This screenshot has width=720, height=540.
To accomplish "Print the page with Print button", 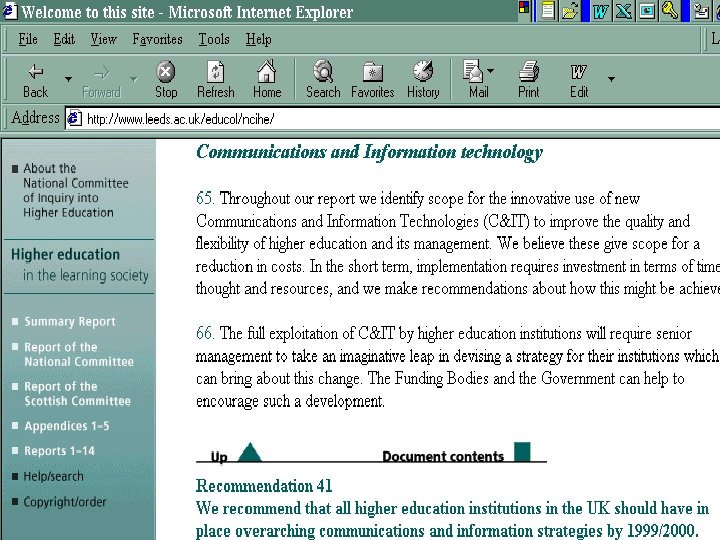I will 529,79.
